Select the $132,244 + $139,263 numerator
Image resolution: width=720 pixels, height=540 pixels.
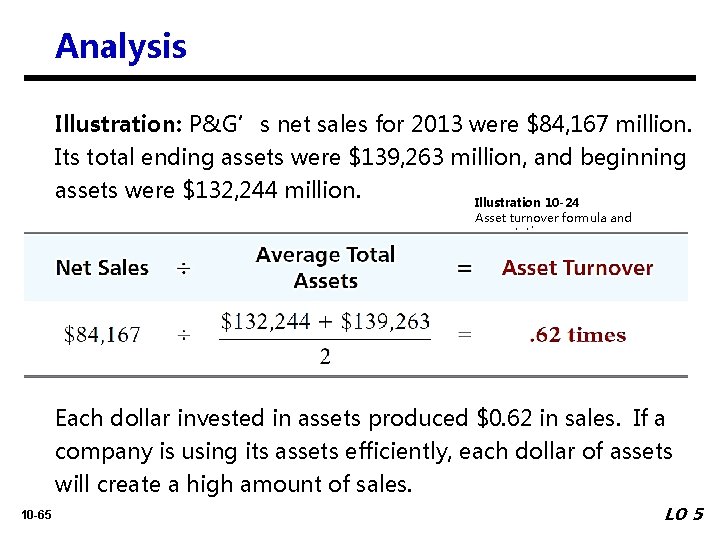click(x=325, y=321)
